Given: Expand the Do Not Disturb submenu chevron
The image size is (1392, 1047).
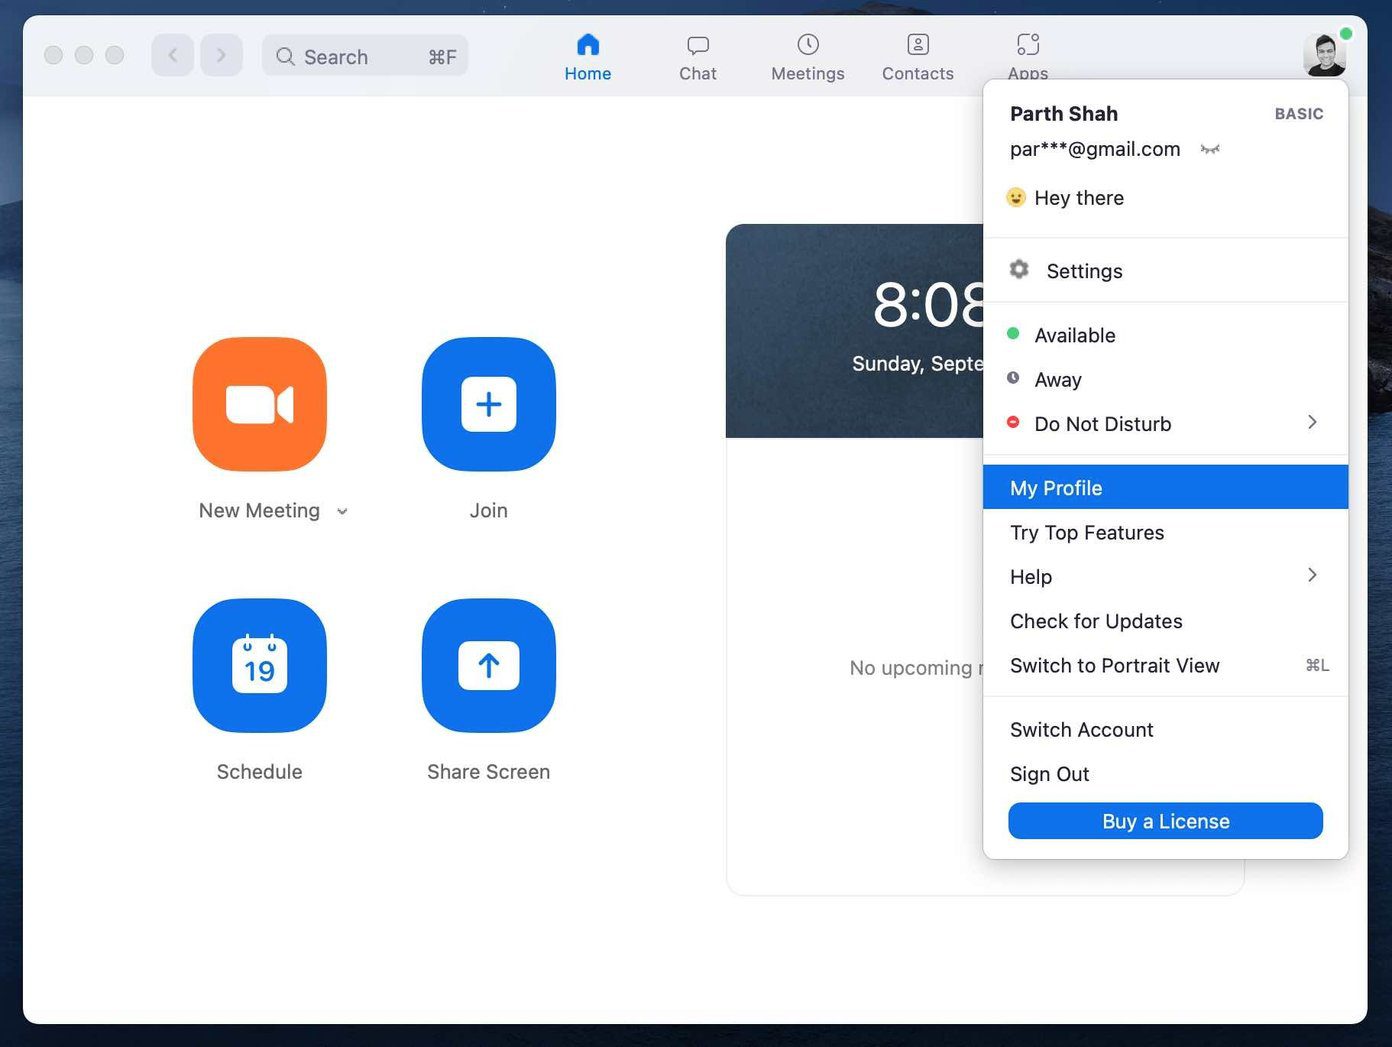Looking at the screenshot, I should [x=1312, y=422].
